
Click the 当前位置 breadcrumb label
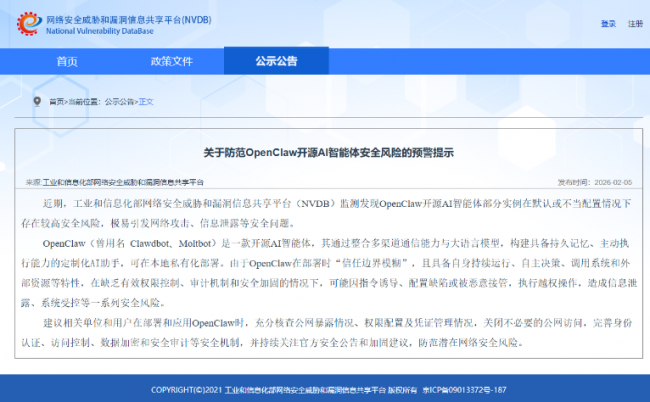(84, 102)
